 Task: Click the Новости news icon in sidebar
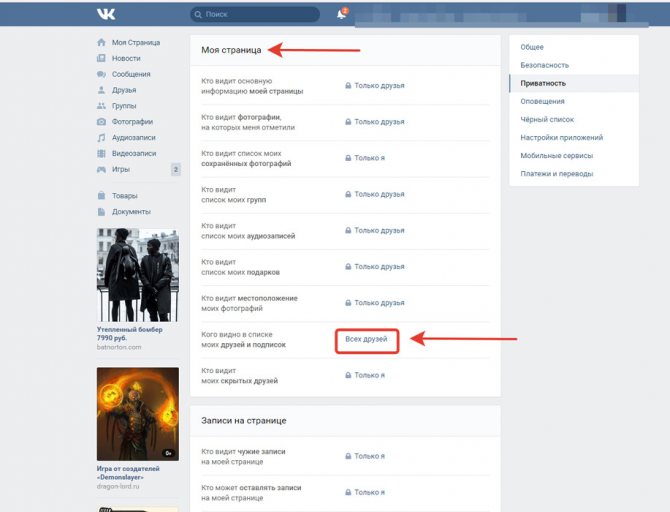101,58
